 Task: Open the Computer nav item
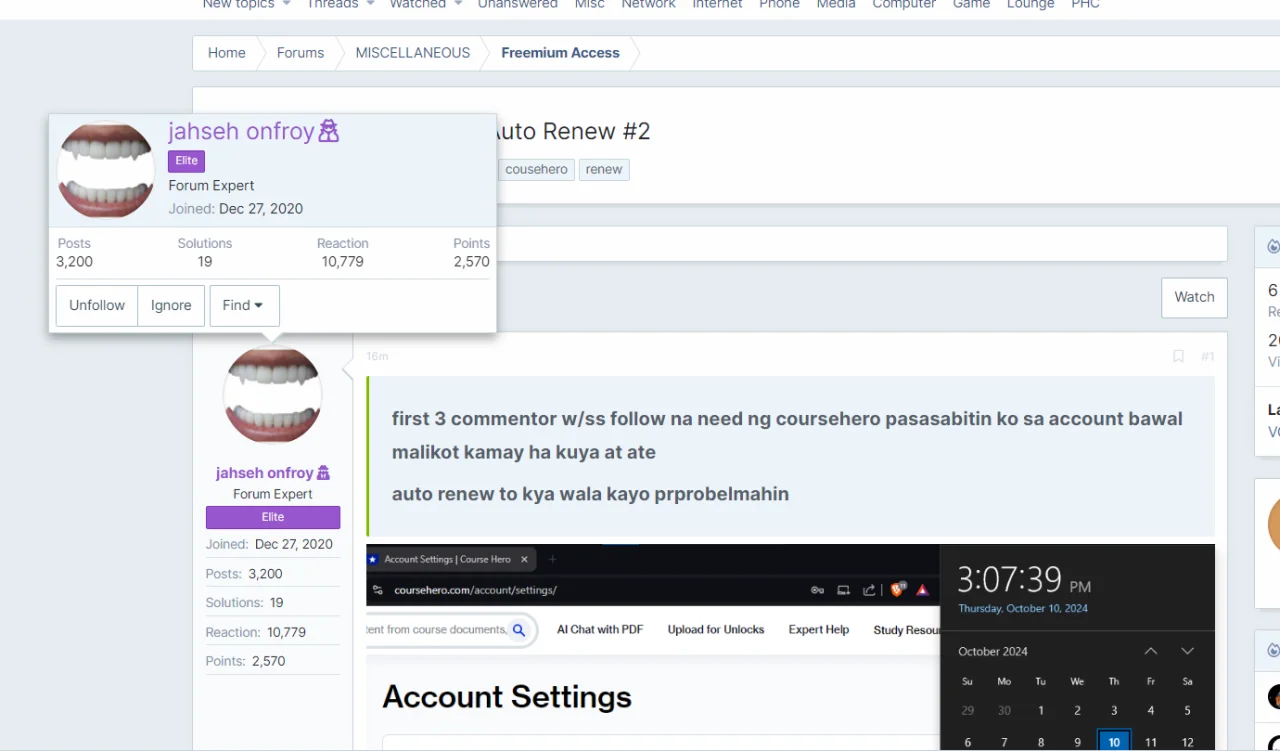904,4
